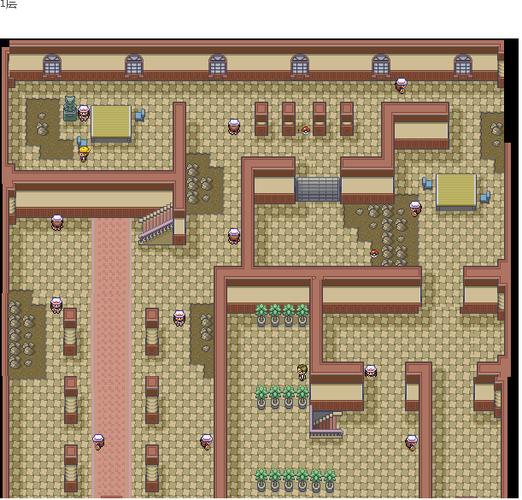
Task: Click the blond-haired character sprite
Action: tap(84, 154)
